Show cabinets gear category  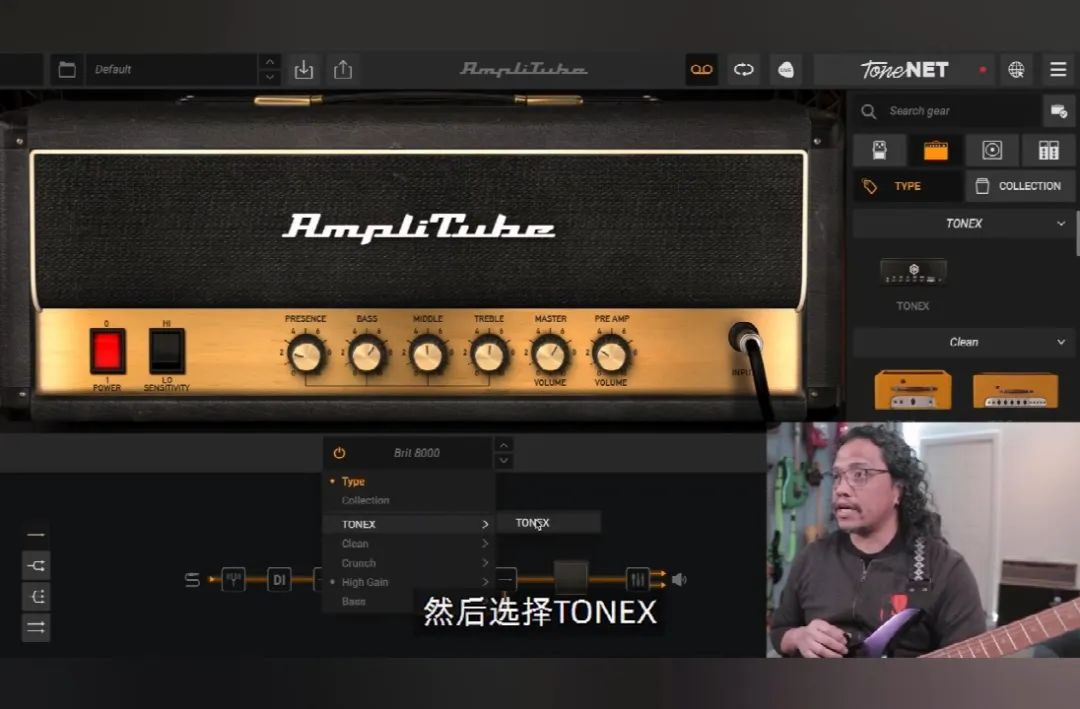(x=992, y=150)
